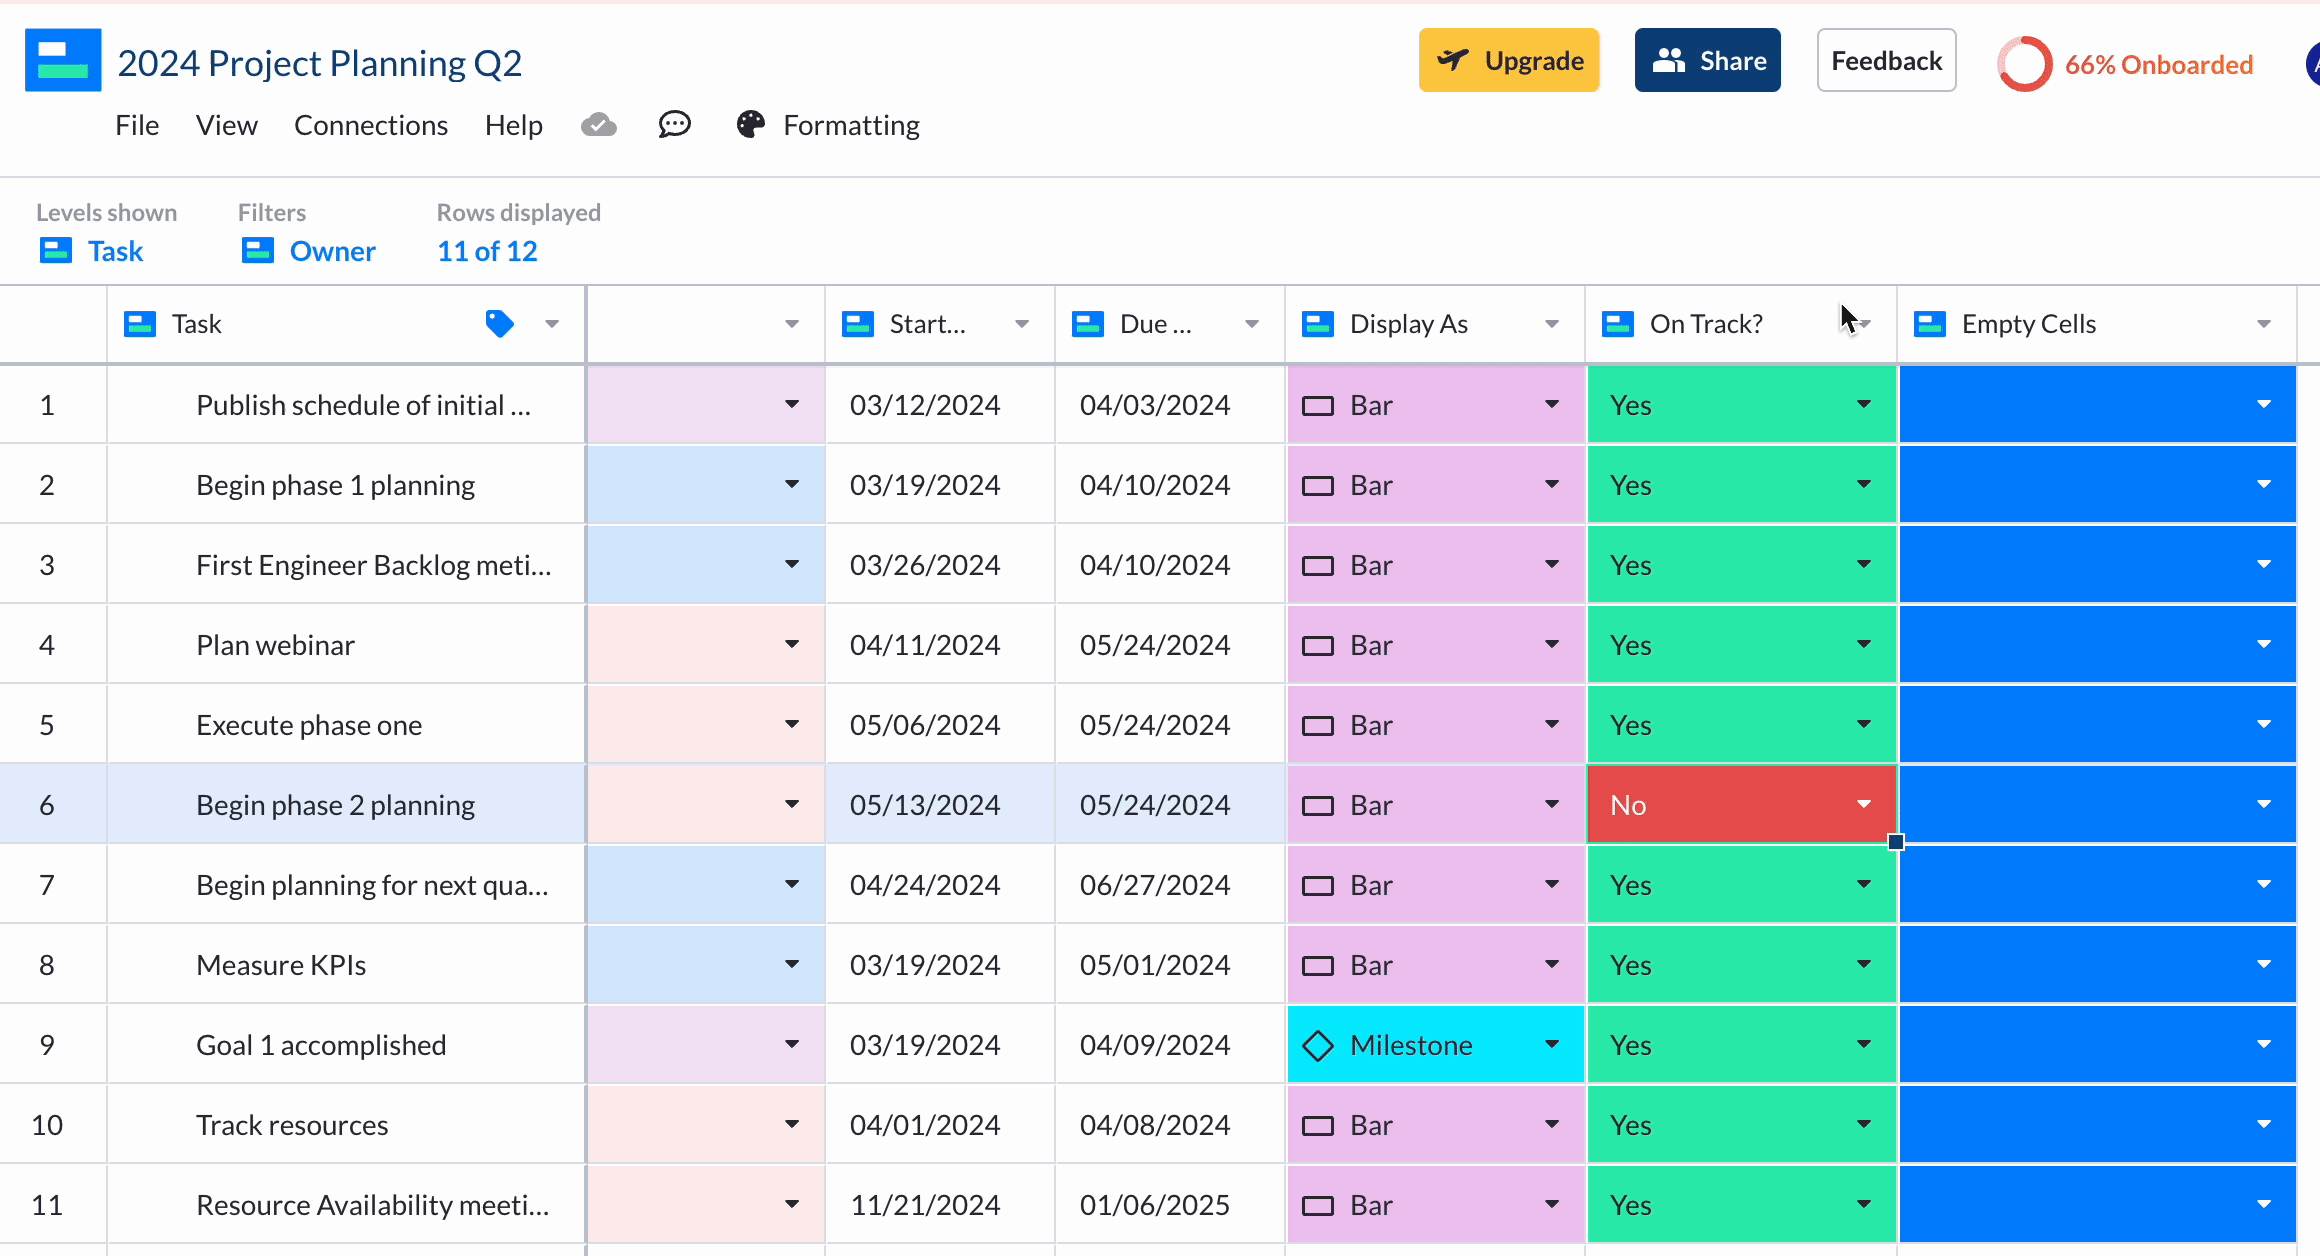This screenshot has width=2320, height=1256.
Task: Open the comments speech-bubble icon
Action: pyautogui.click(x=674, y=124)
